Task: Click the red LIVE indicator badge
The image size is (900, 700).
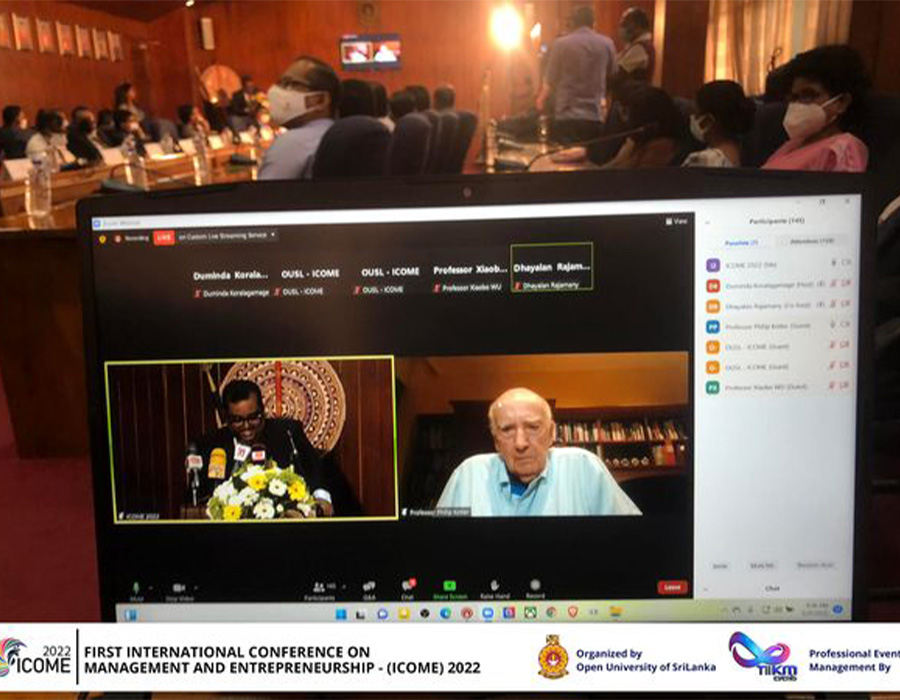Action: [163, 237]
